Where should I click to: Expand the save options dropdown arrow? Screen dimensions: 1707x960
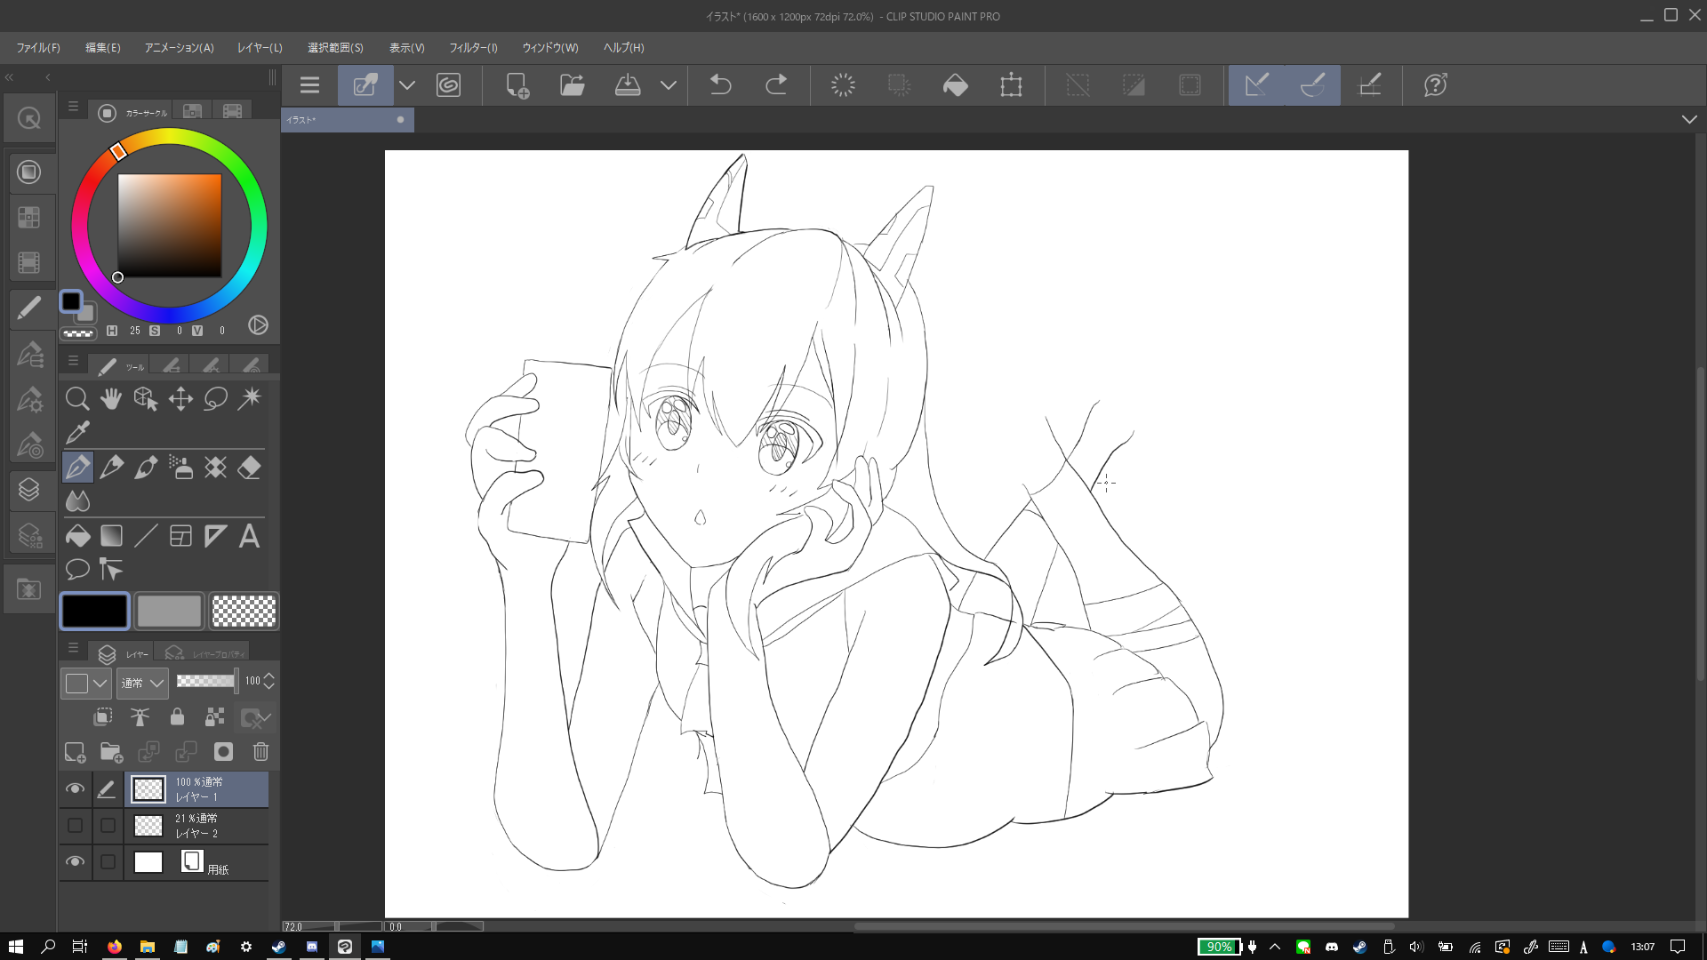tap(668, 85)
